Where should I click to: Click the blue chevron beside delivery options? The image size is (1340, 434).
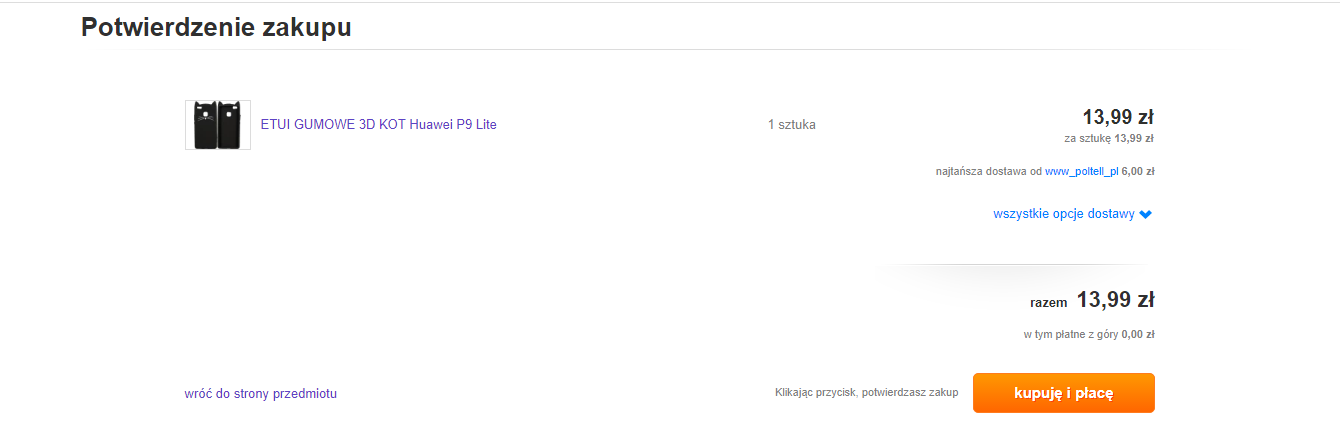pyautogui.click(x=1146, y=214)
